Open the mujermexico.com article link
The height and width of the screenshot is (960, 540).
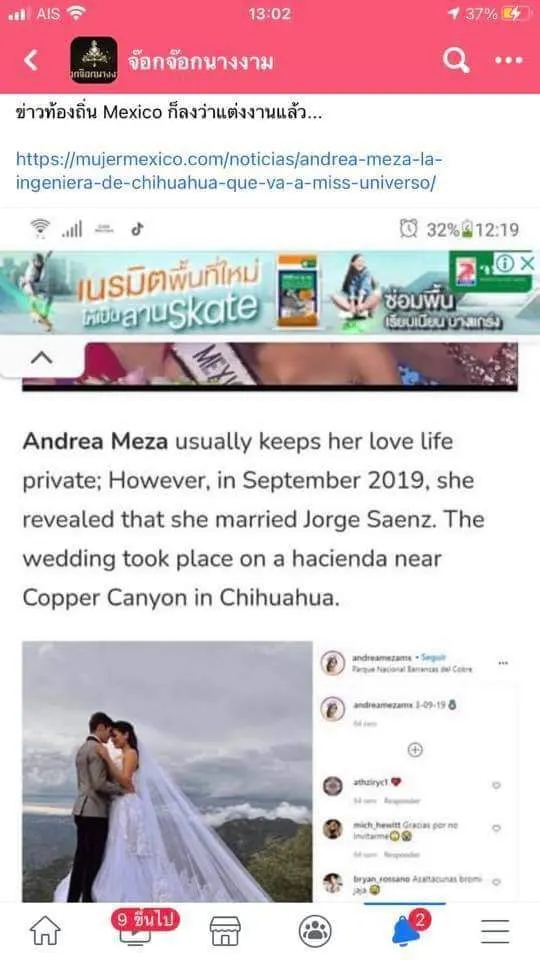click(230, 171)
